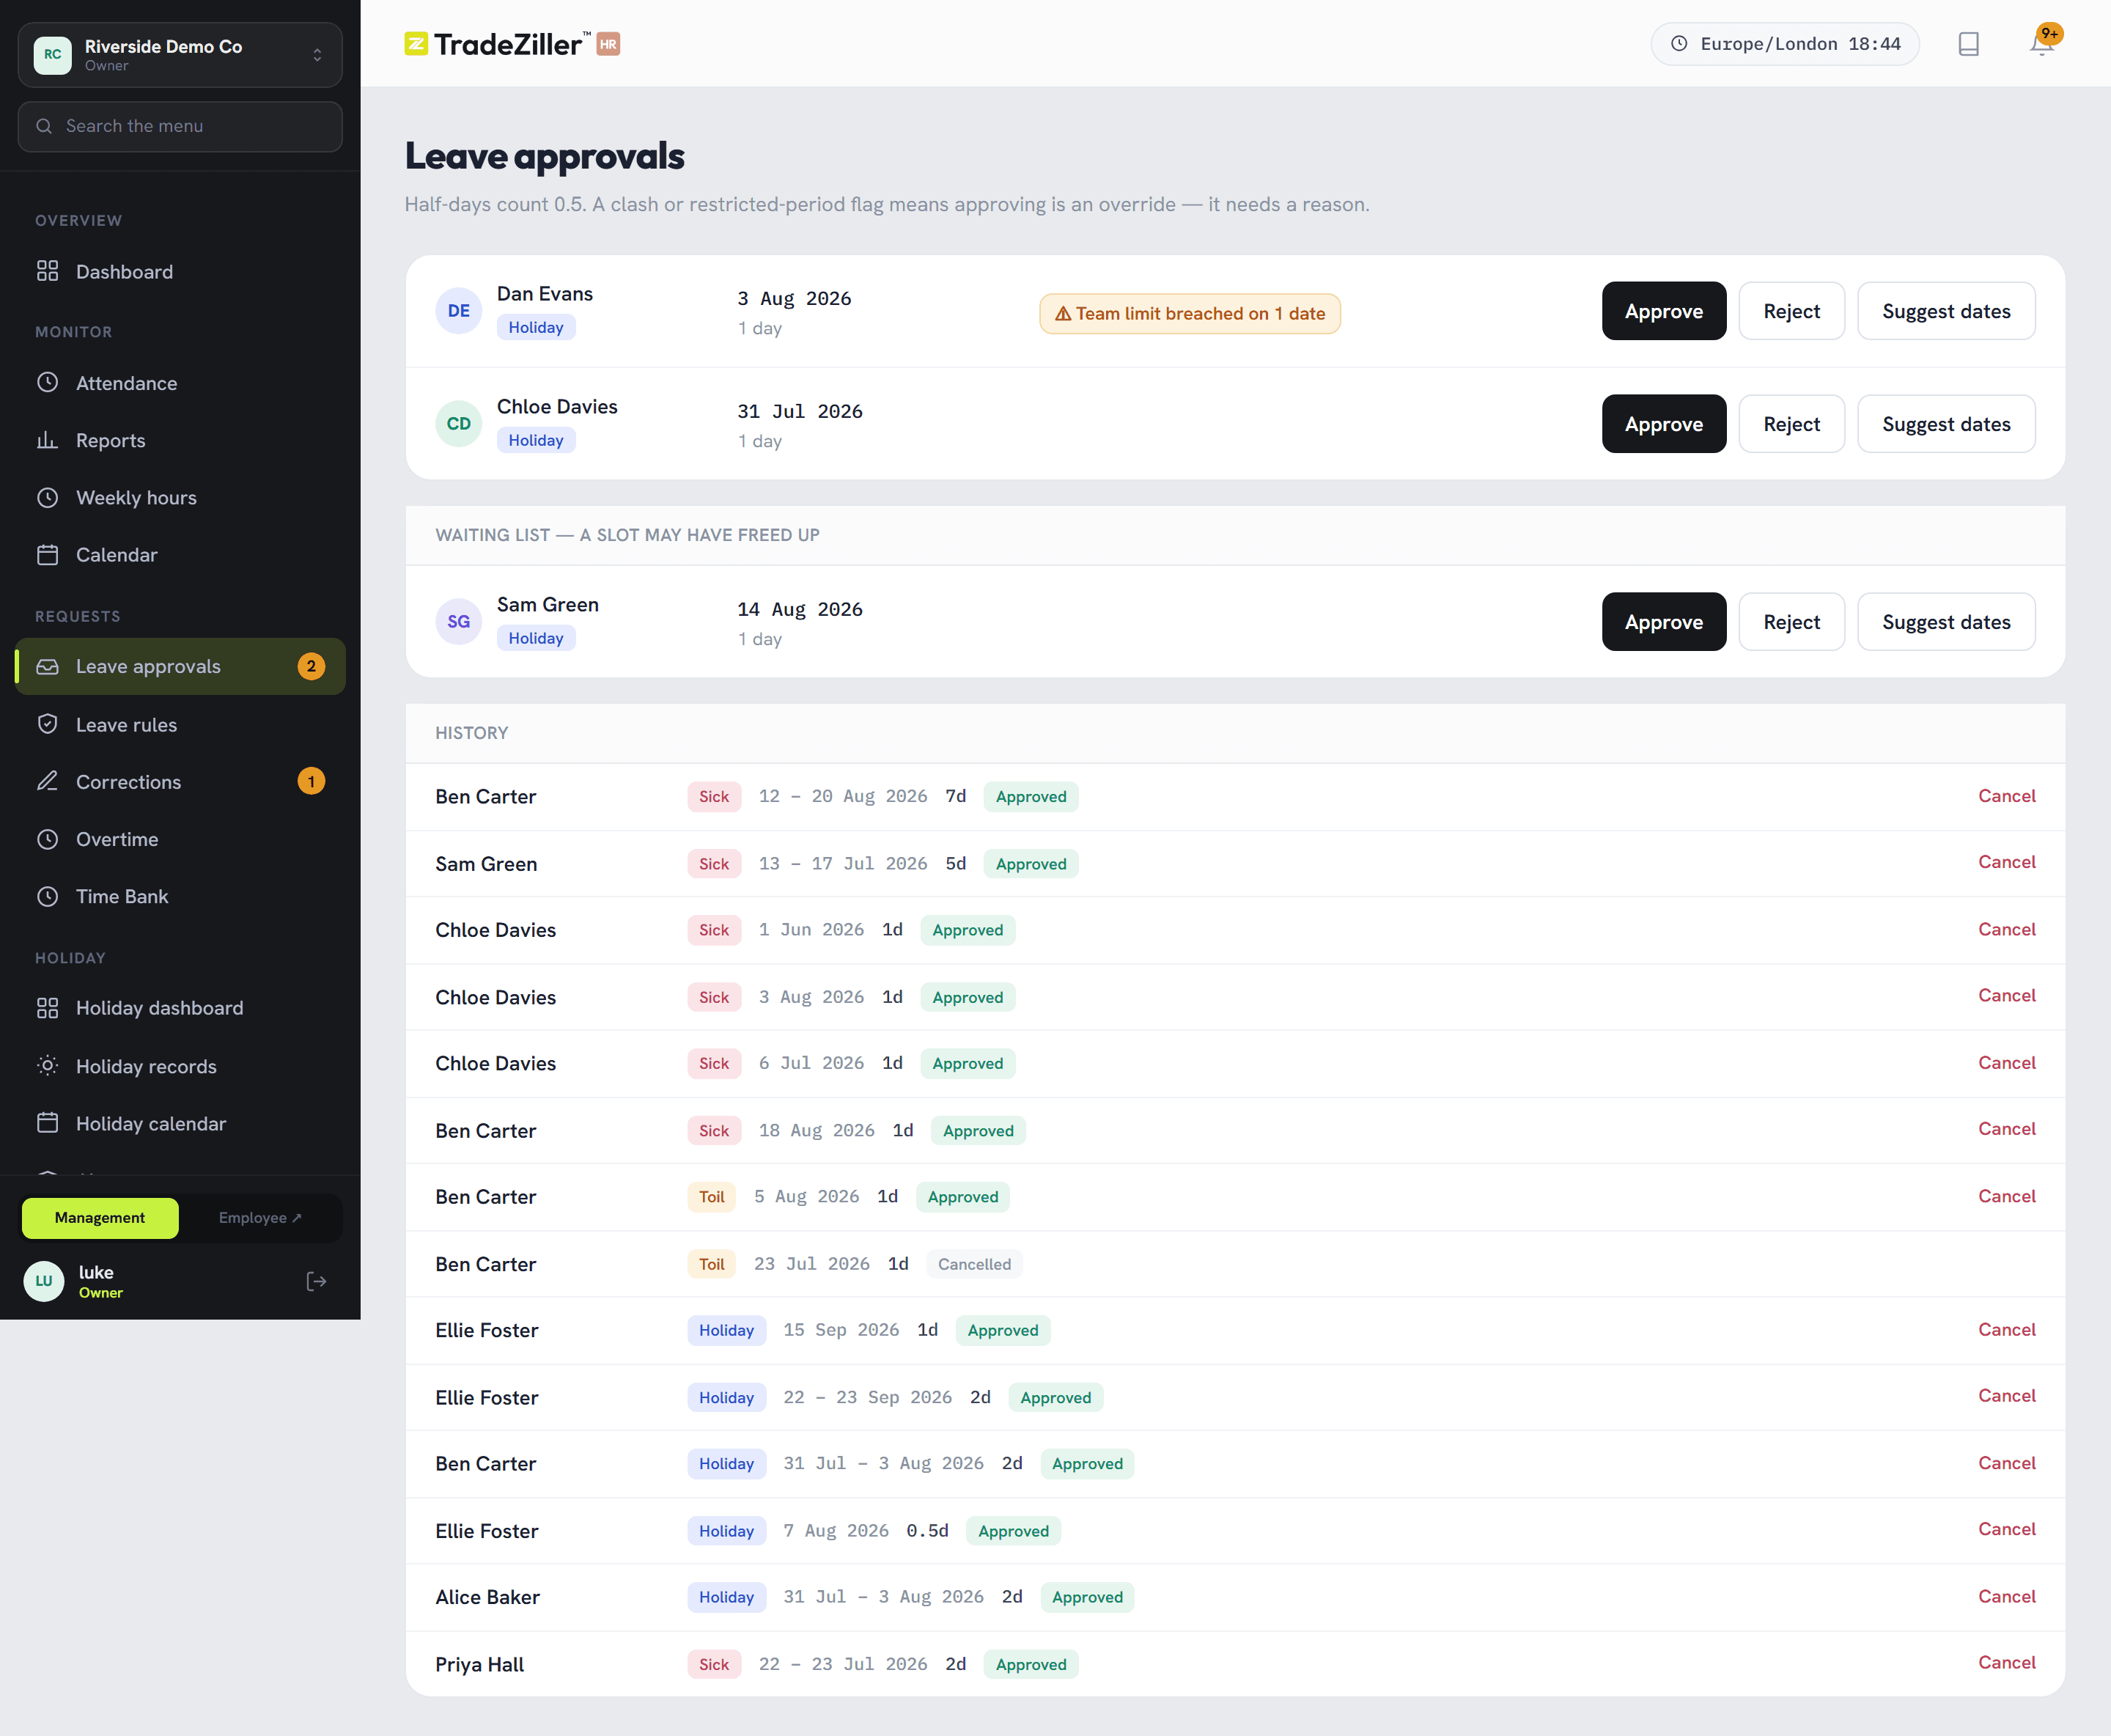Click the Time Bank clock icon

pos(47,896)
